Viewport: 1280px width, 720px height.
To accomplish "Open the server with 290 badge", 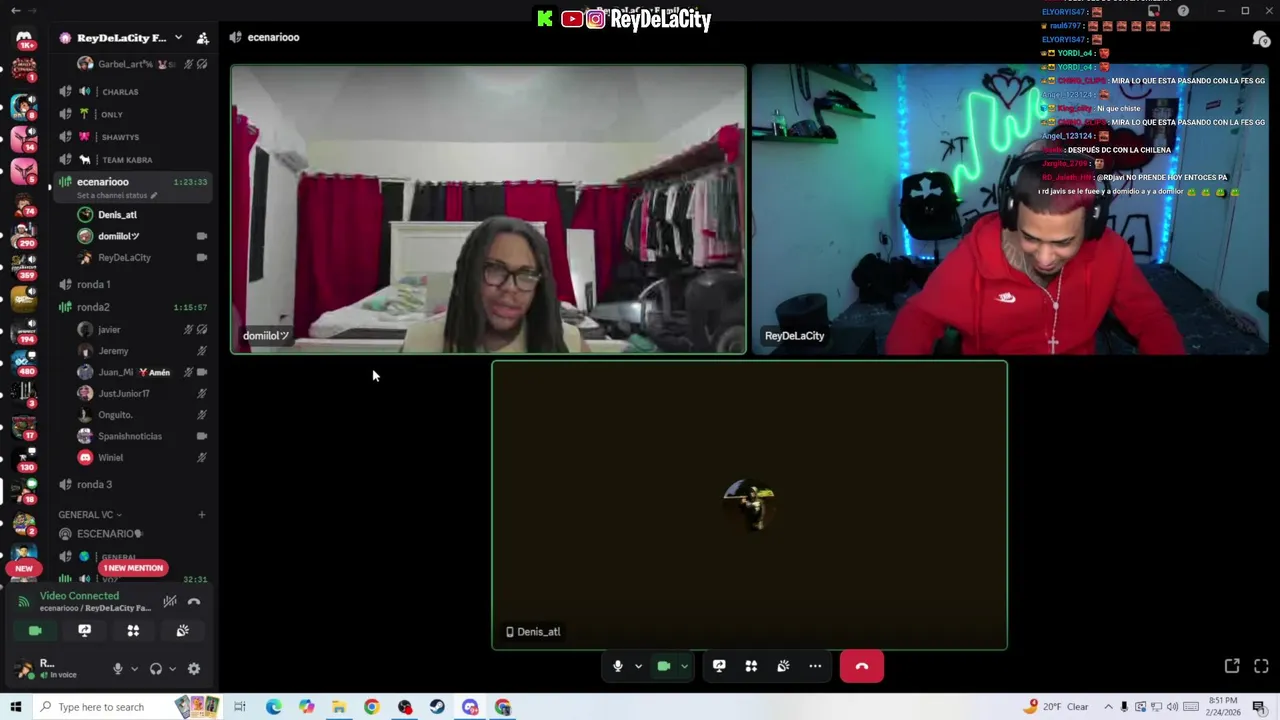I will click(x=24, y=235).
